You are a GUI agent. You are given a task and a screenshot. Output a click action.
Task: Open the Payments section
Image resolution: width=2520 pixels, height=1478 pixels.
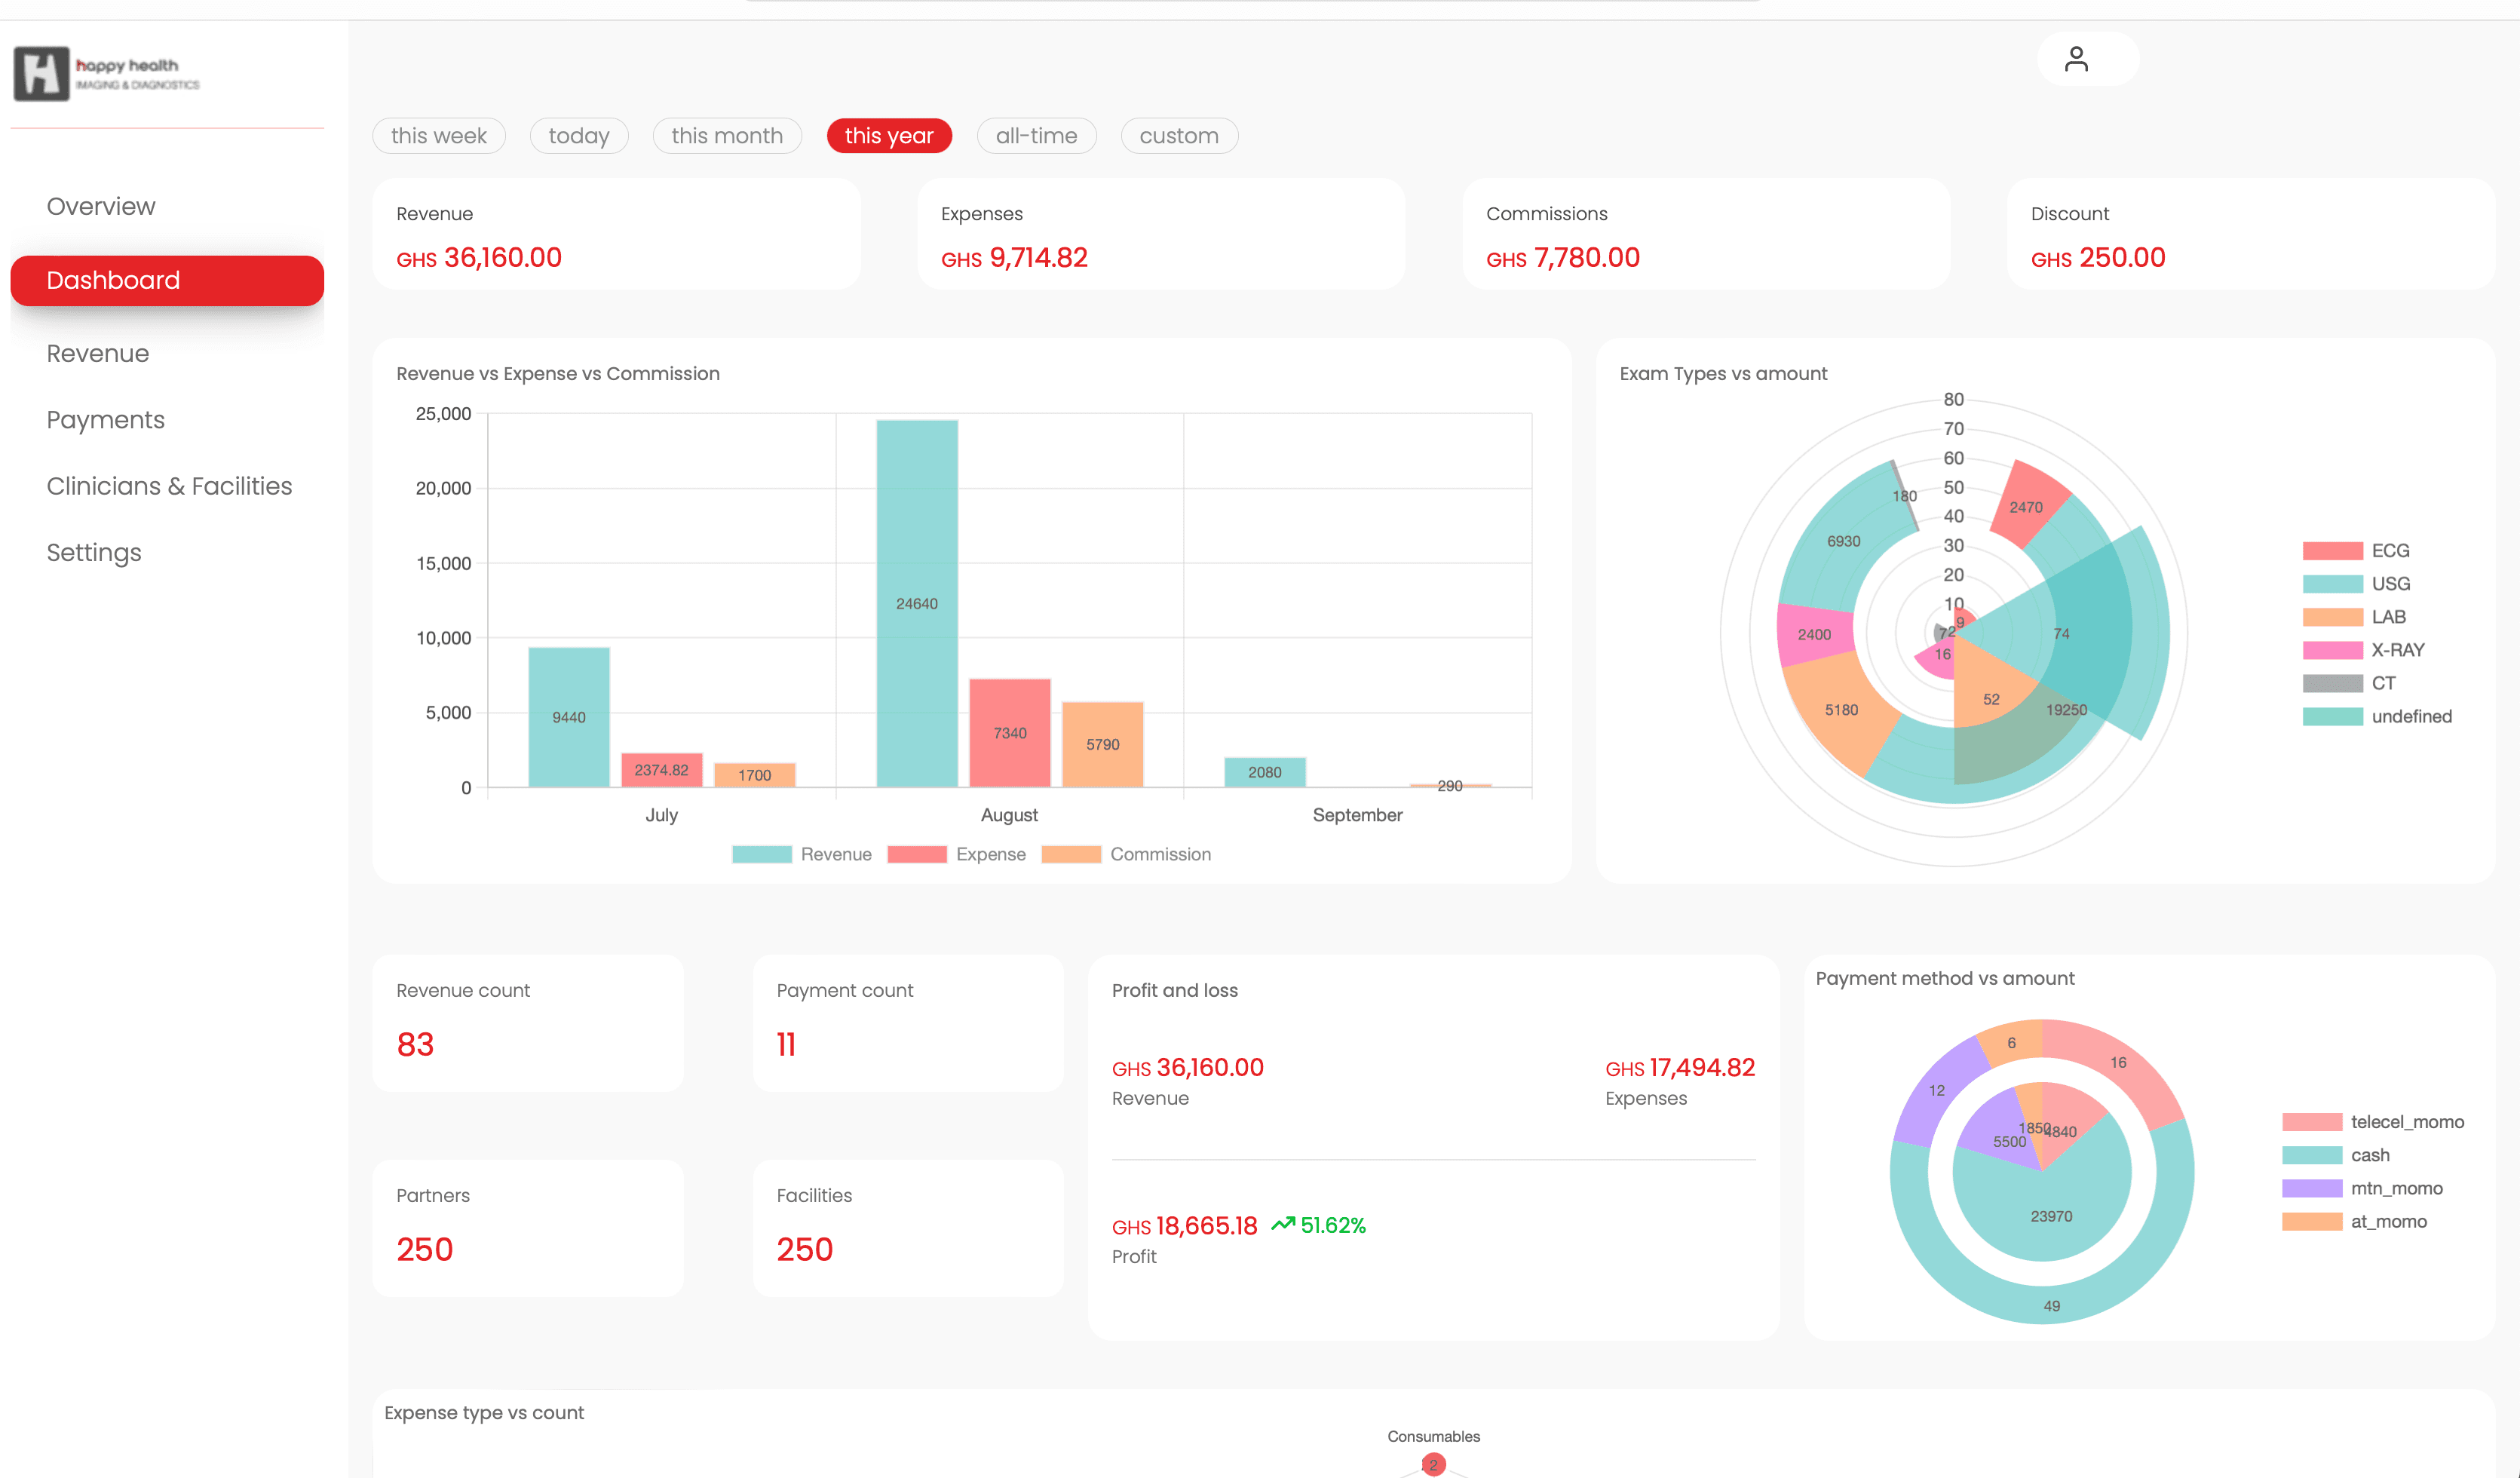106,420
